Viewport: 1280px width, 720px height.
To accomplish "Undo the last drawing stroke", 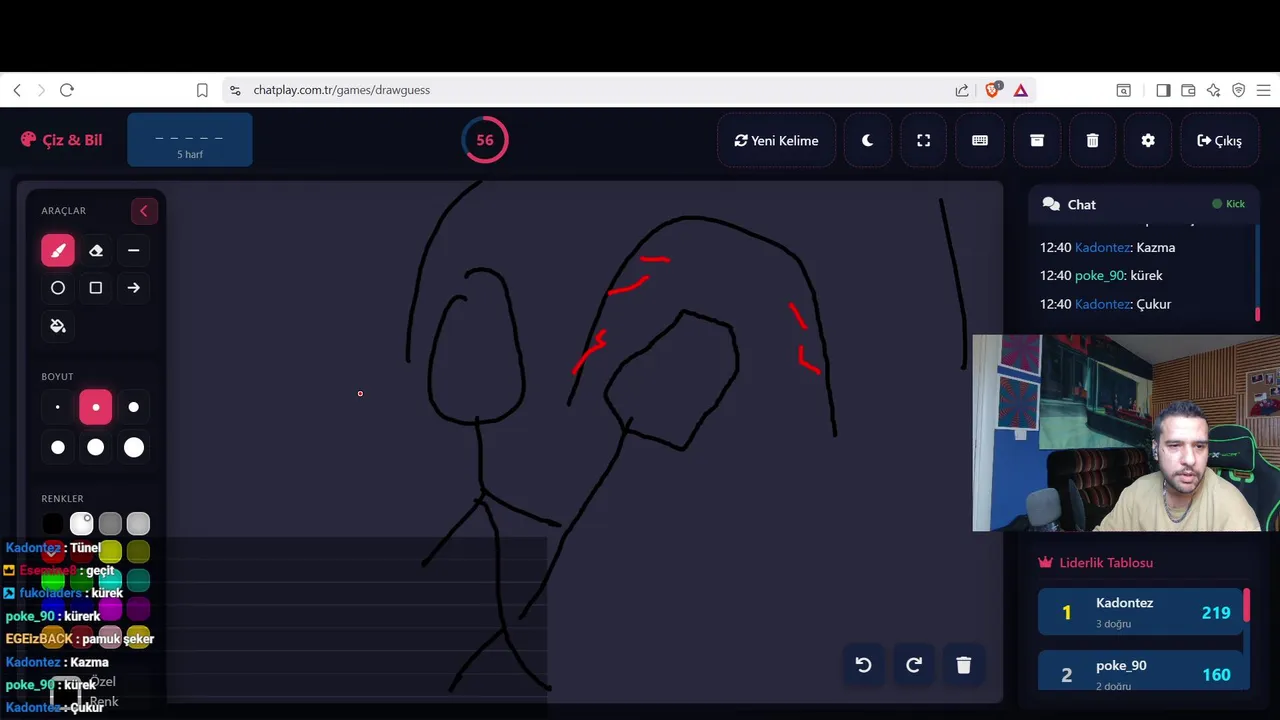I will point(863,665).
